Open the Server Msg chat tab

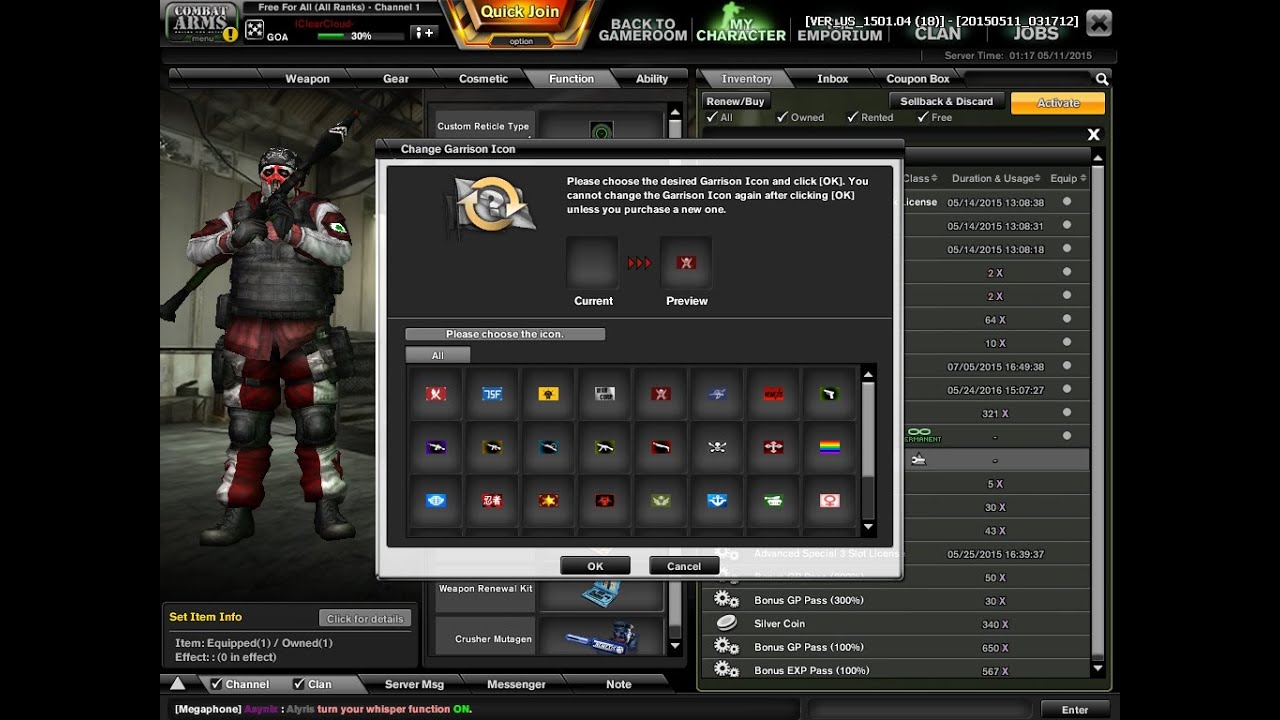point(414,684)
